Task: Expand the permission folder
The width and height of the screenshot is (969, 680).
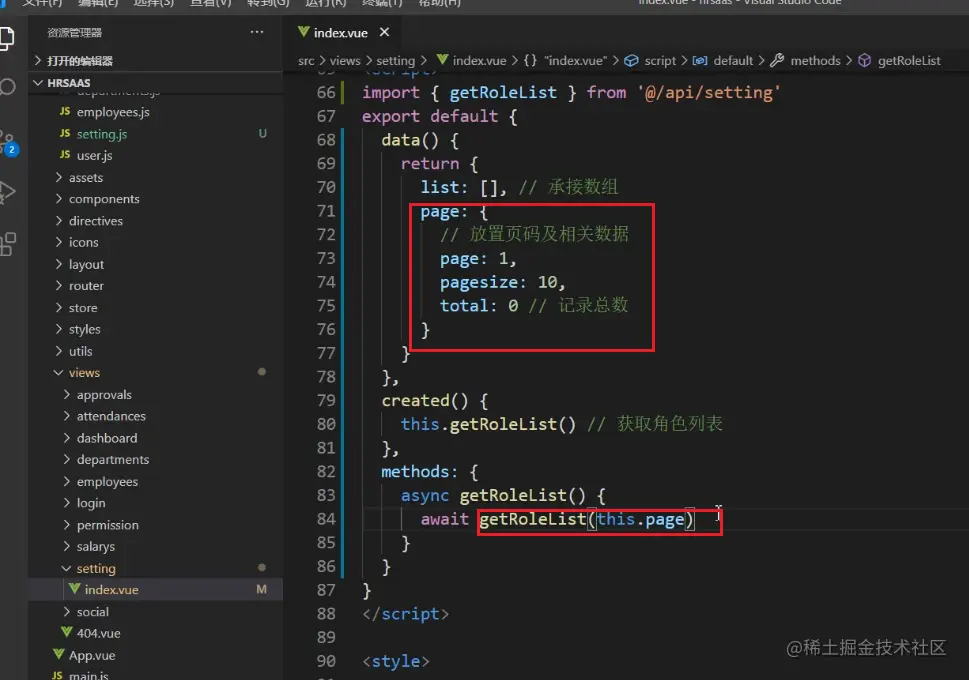Action: tap(108, 525)
